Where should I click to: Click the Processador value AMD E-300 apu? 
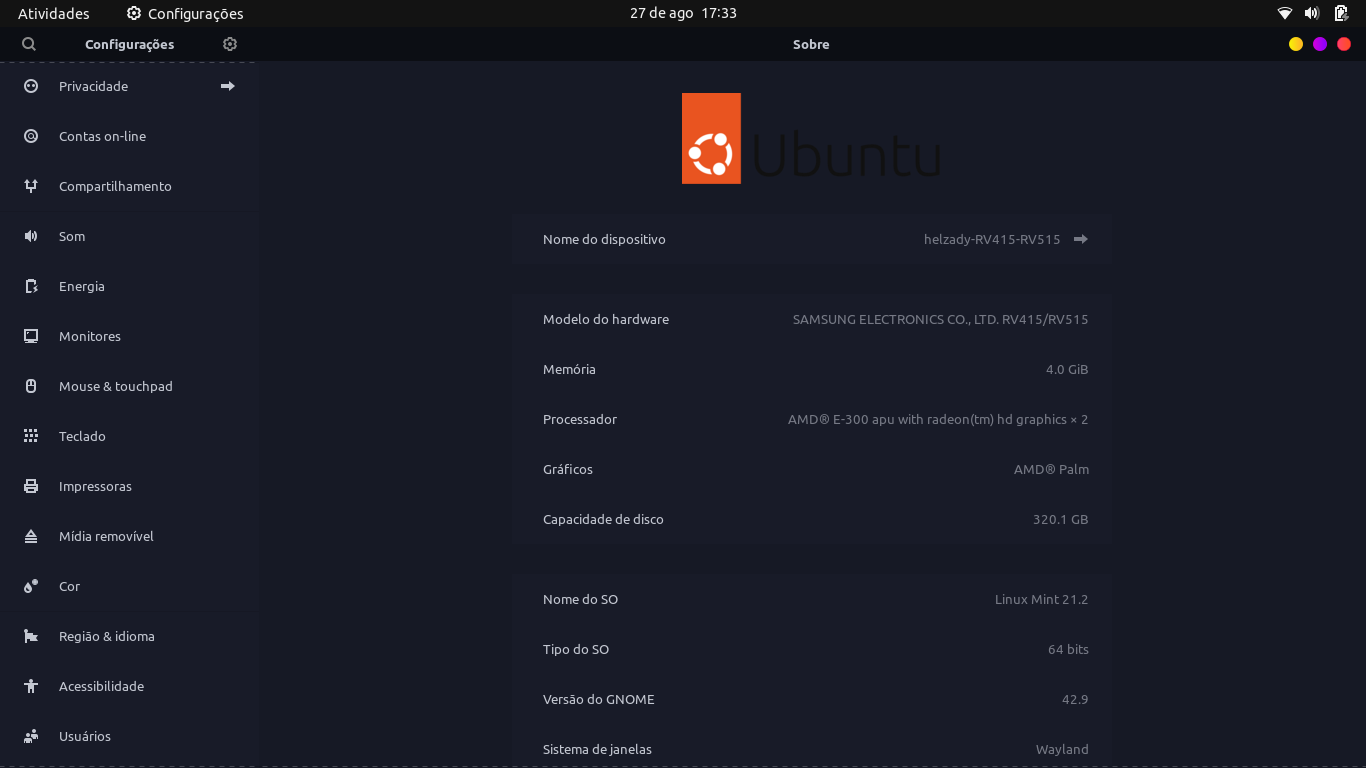click(x=938, y=419)
